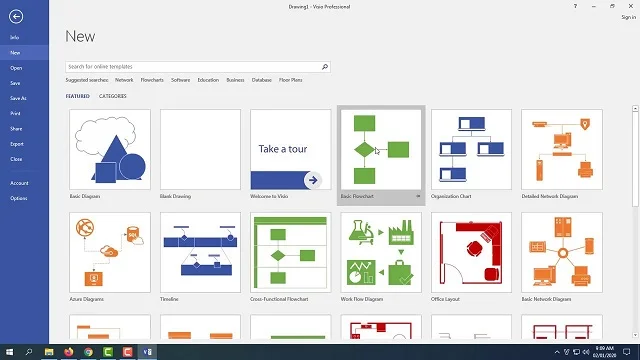This screenshot has height=360, width=640.
Task: Open the notification center
Action: pyautogui.click(x=627, y=352)
